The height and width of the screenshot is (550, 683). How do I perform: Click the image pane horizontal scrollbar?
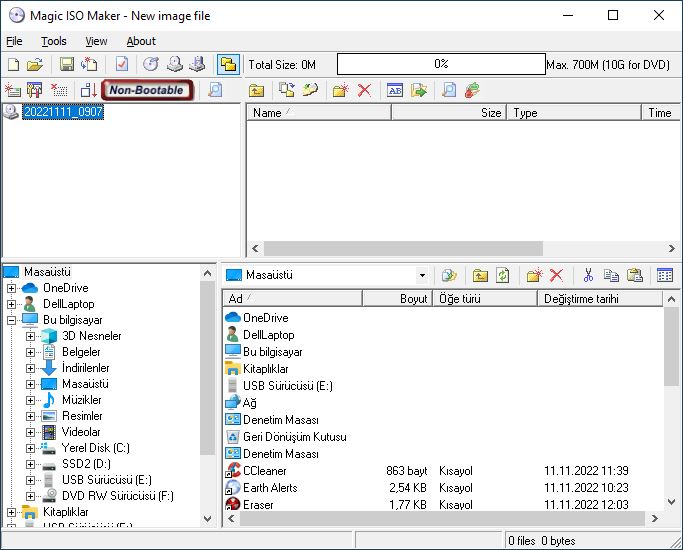coord(403,249)
